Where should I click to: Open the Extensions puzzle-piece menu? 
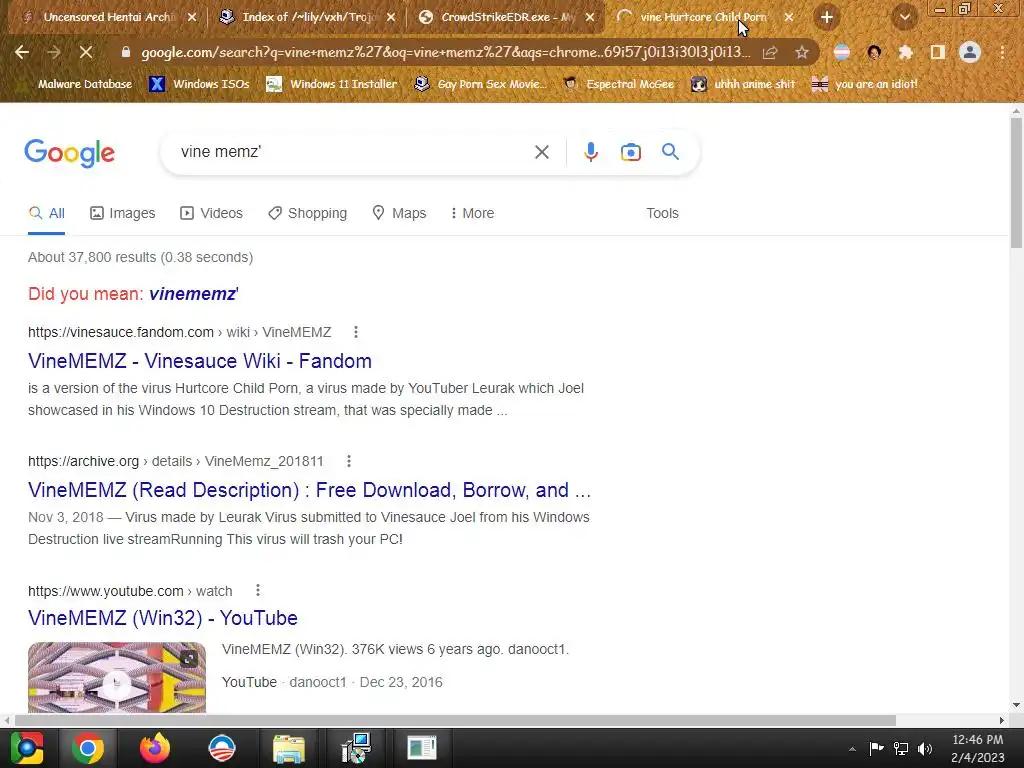(905, 52)
